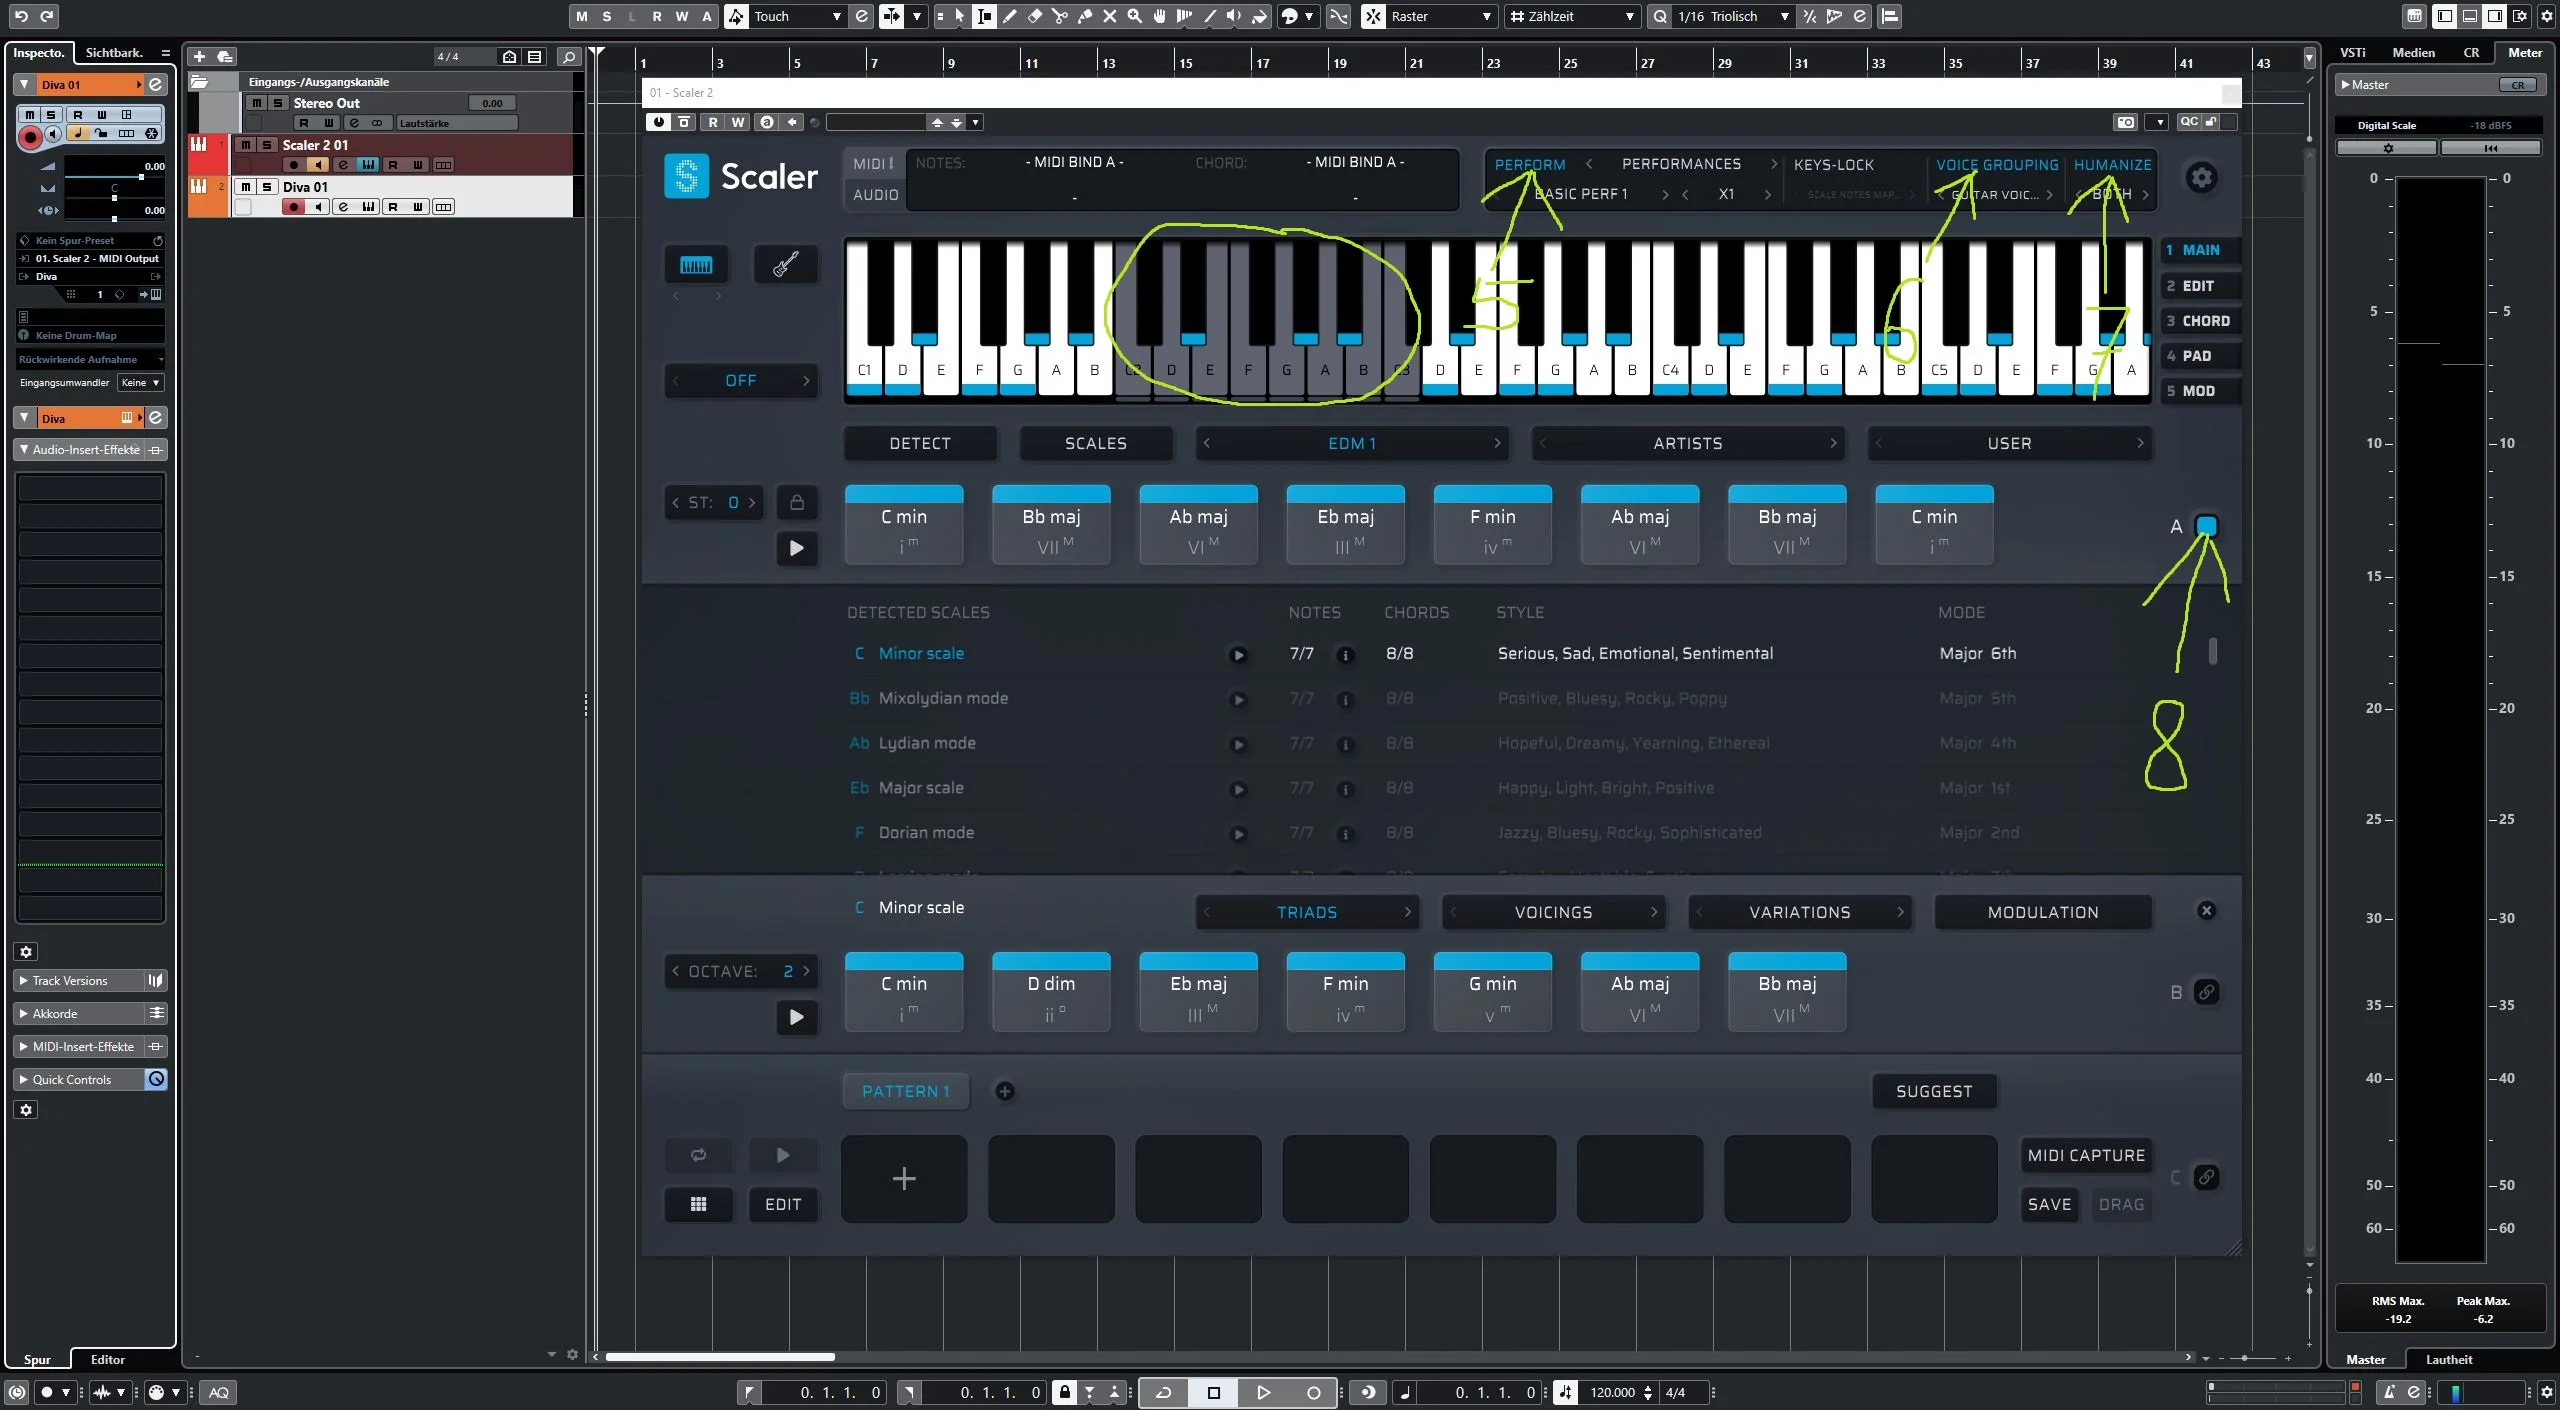Viewport: 2560px width, 1410px height.
Task: Toggle PERFORM mode in Scaler
Action: (x=1530, y=165)
